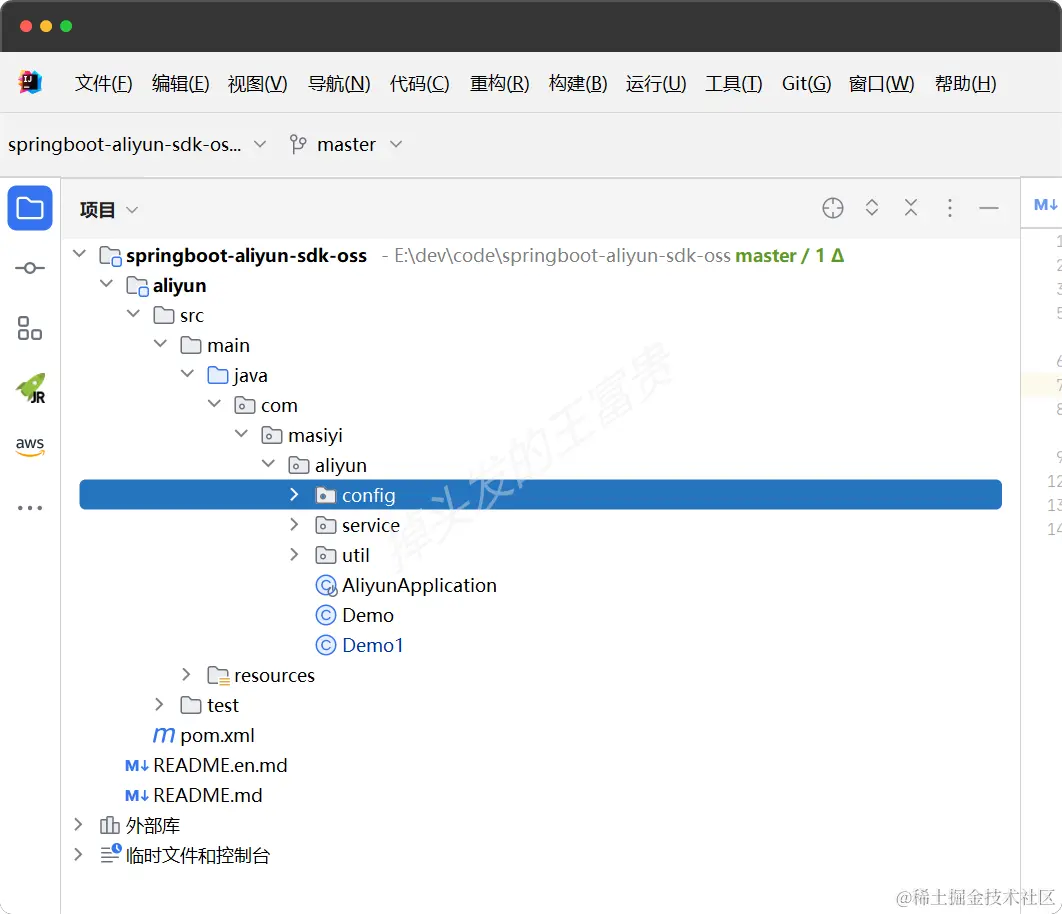Open the 构建(B) menu
Image resolution: width=1062 pixels, height=914 pixels.
(x=578, y=83)
